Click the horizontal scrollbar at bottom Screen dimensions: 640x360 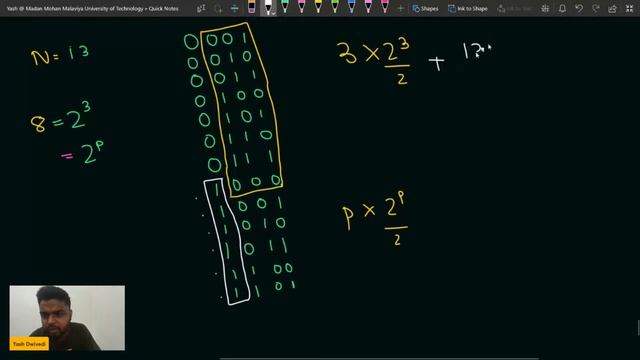[379, 358]
